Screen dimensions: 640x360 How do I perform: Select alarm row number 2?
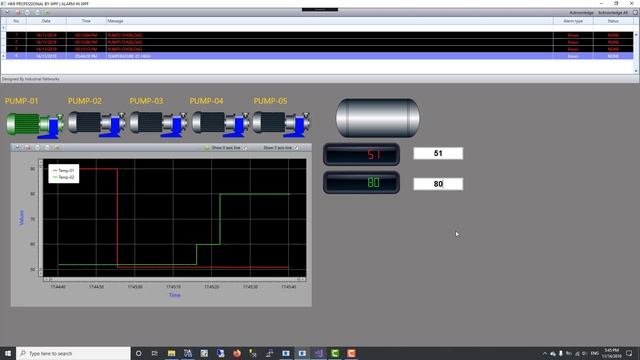click(320, 42)
